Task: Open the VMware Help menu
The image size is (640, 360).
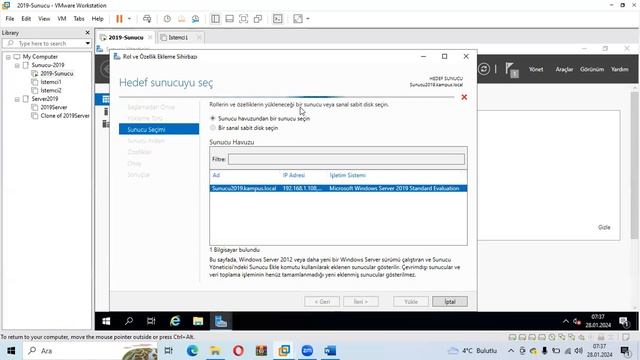Action: coord(97,19)
